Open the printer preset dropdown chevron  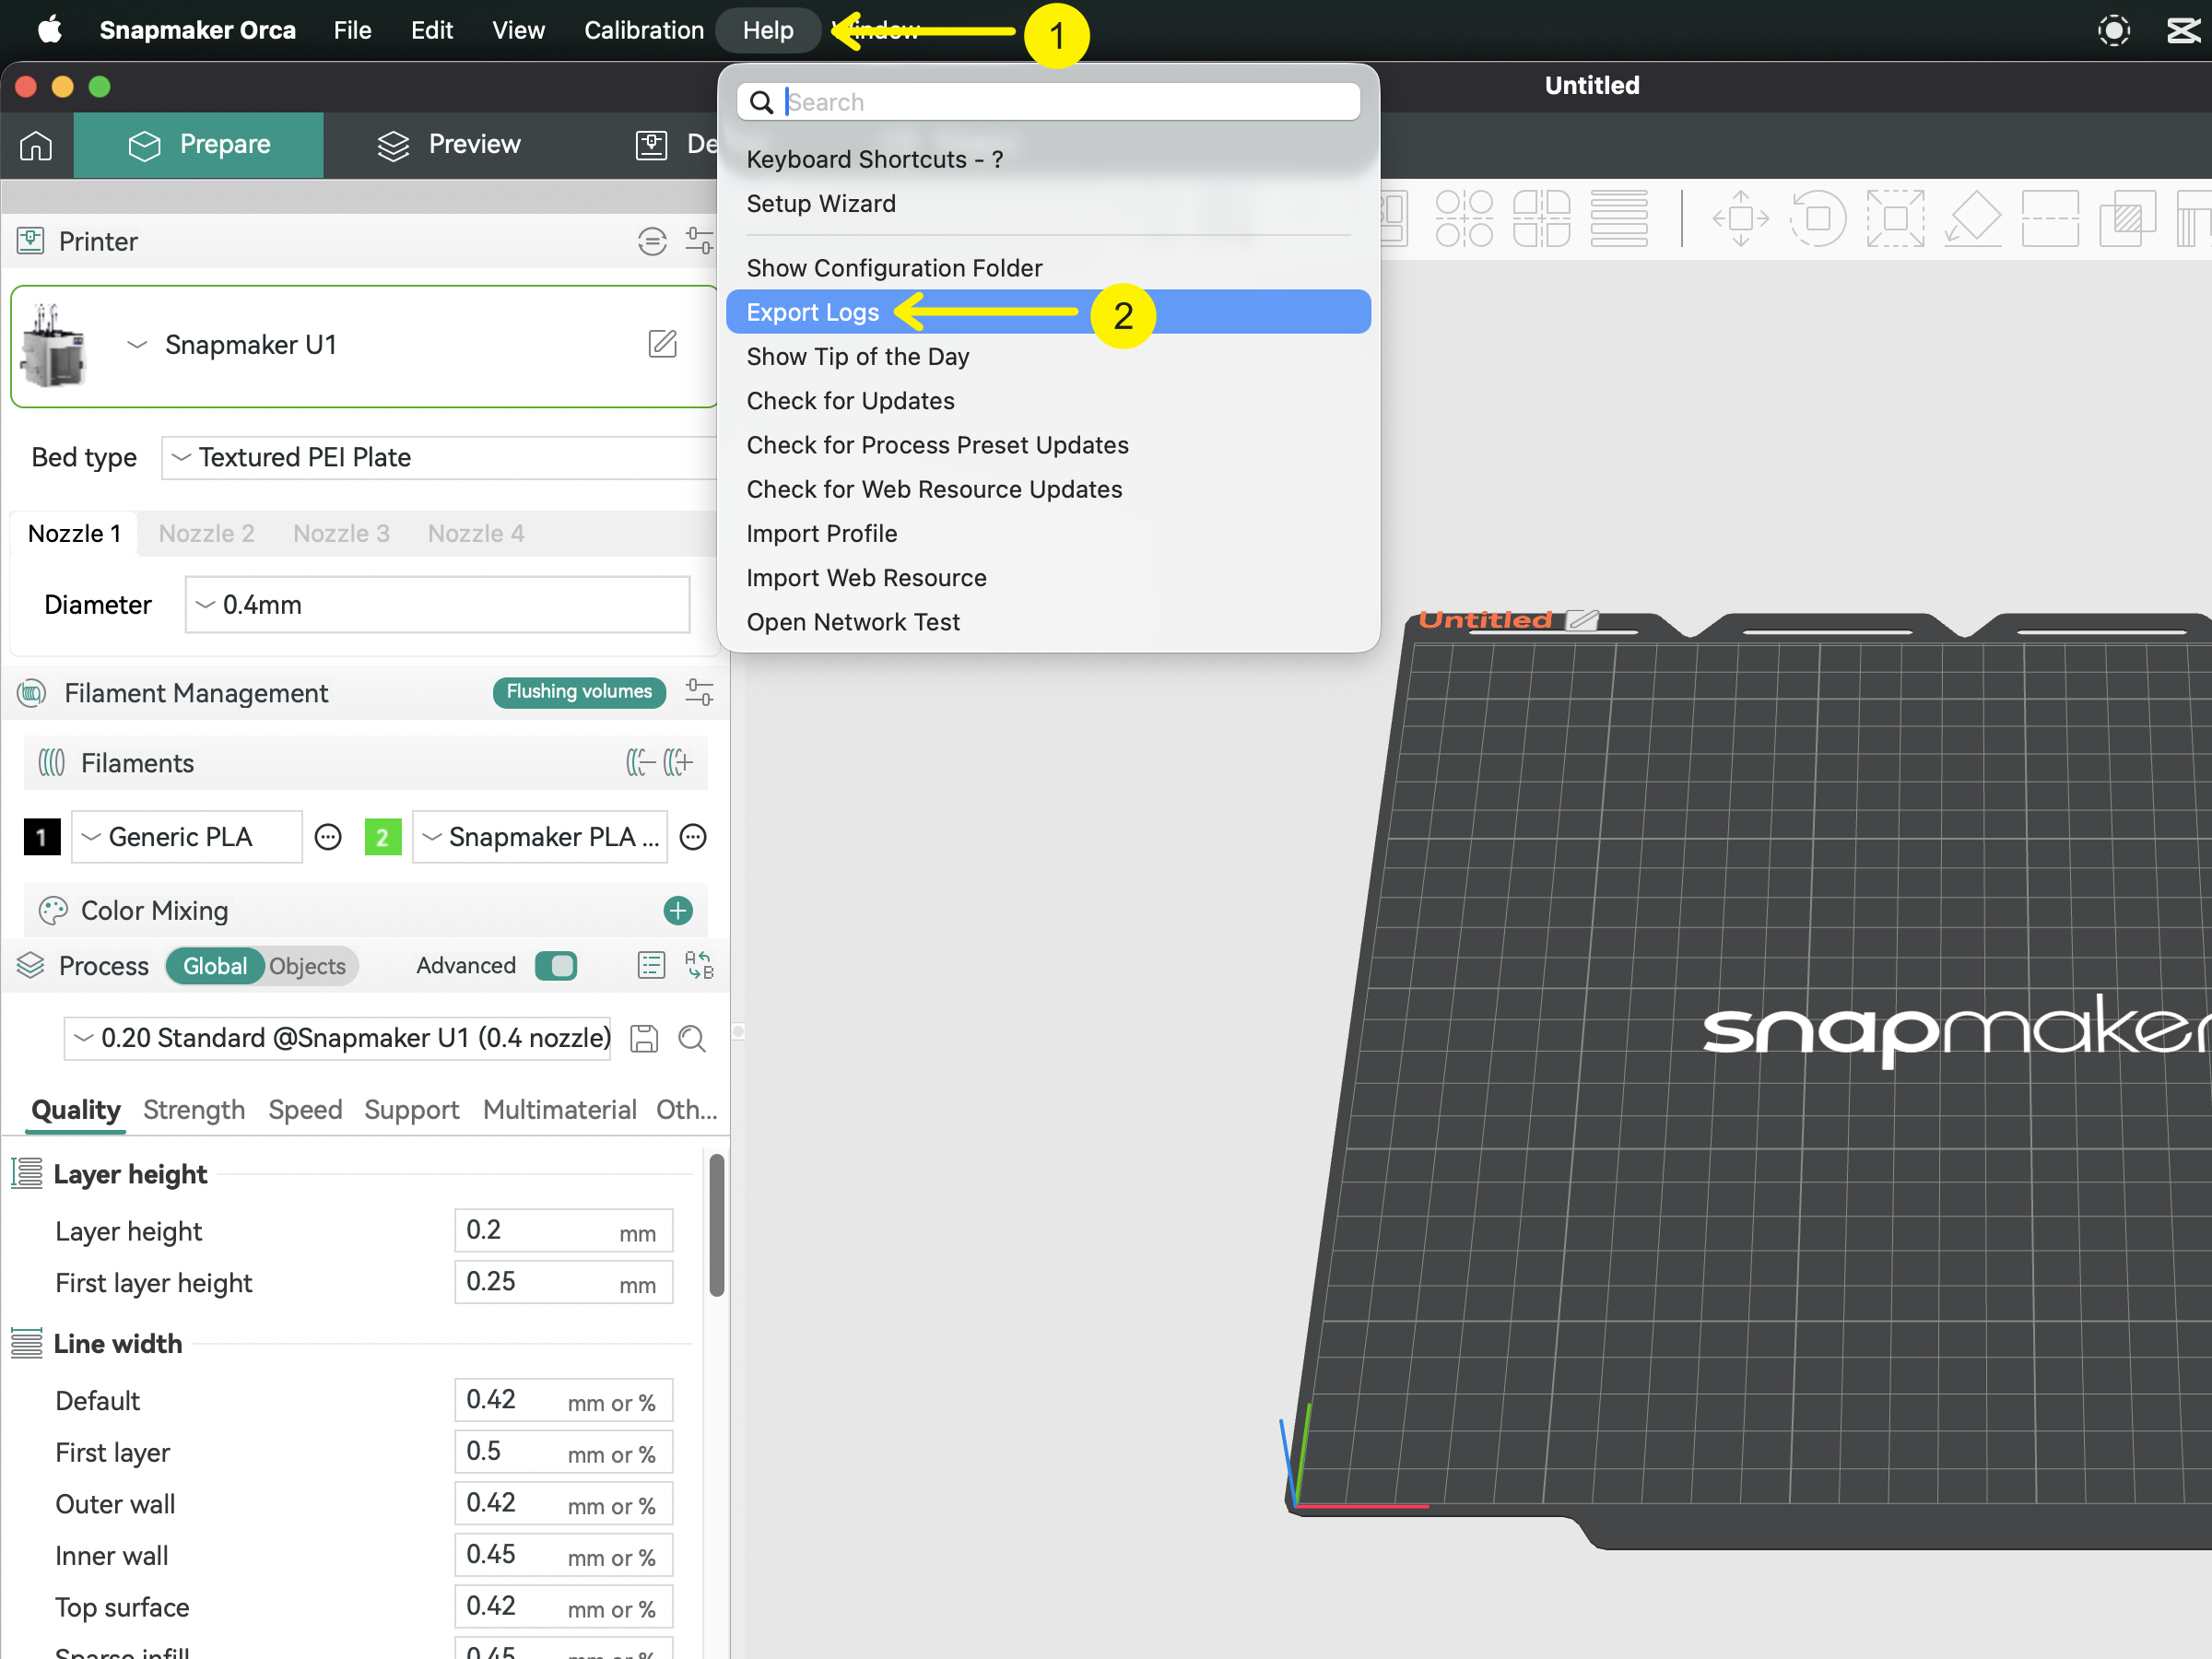[x=137, y=345]
